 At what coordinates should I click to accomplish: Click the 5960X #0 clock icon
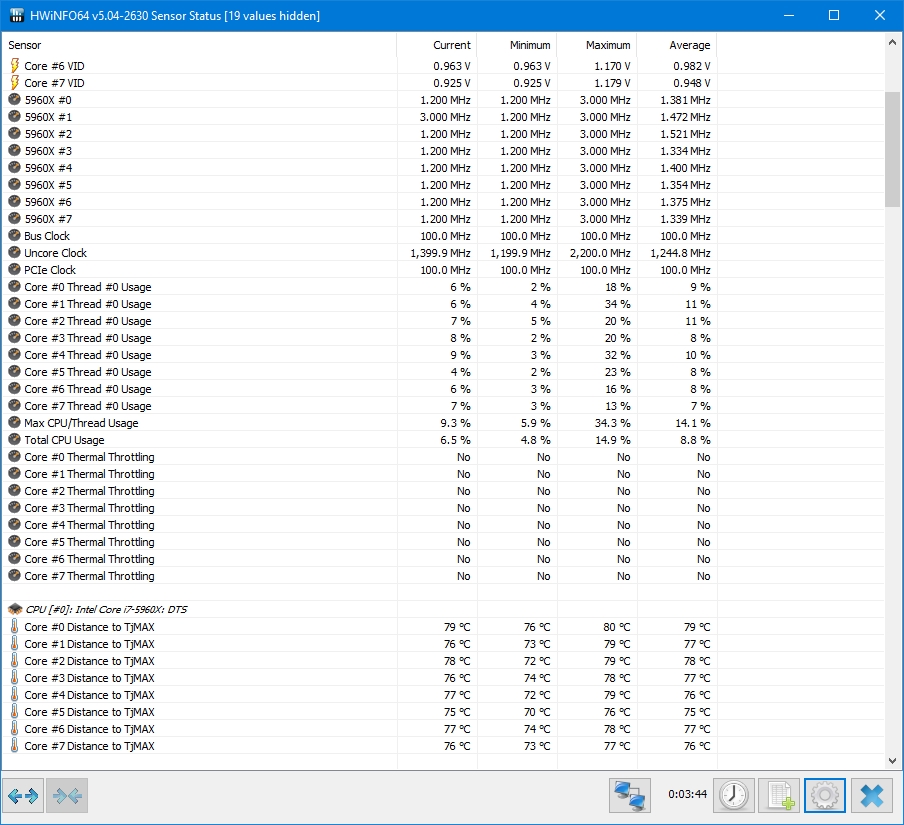pyautogui.click(x=15, y=100)
